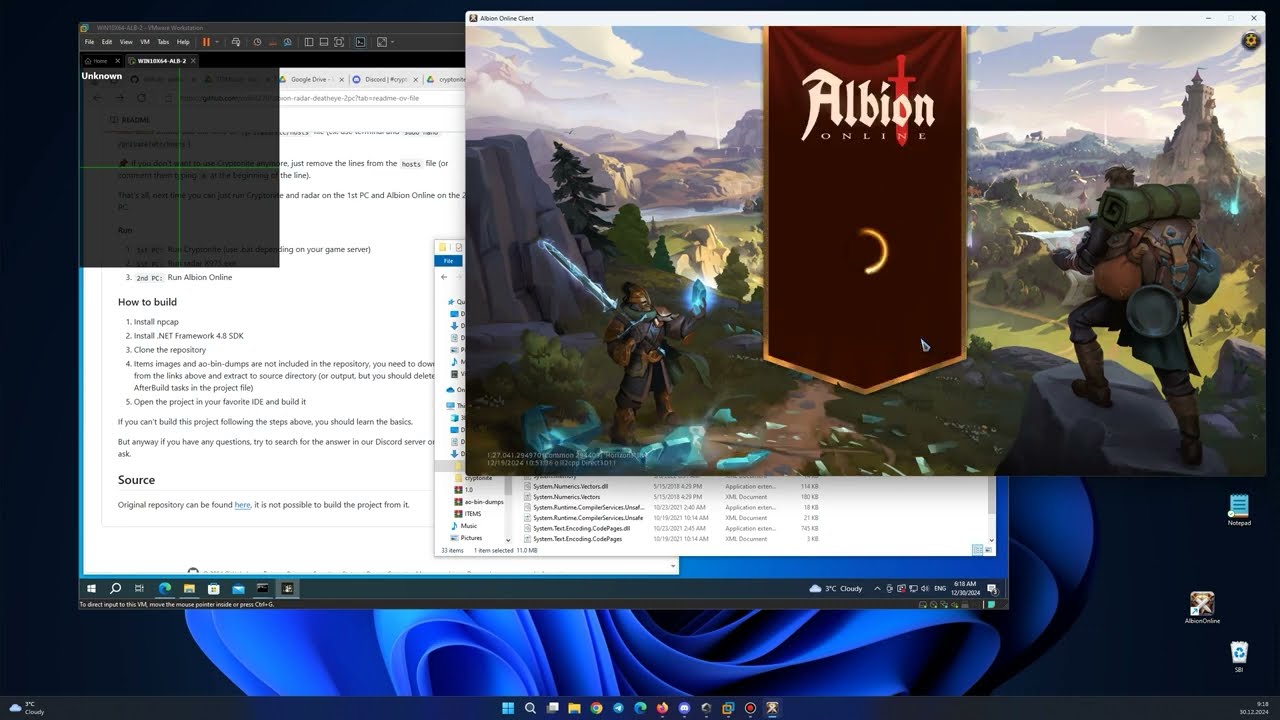Open the guest clock showing 6:18 AM
The image size is (1280, 720).
tap(966, 589)
